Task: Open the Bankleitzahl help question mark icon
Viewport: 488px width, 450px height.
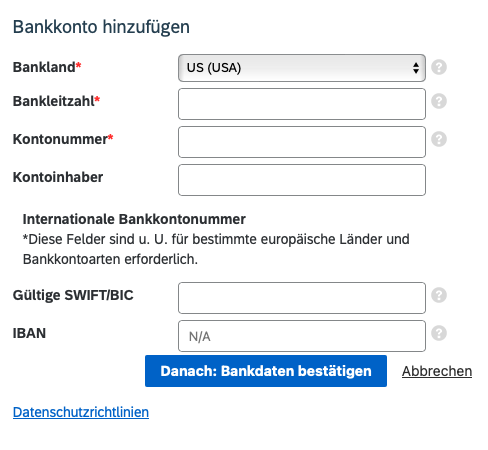Action: [439, 101]
